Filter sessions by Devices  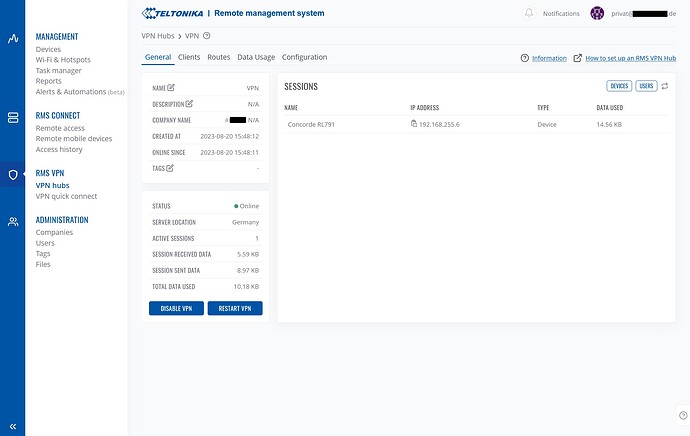click(x=619, y=86)
